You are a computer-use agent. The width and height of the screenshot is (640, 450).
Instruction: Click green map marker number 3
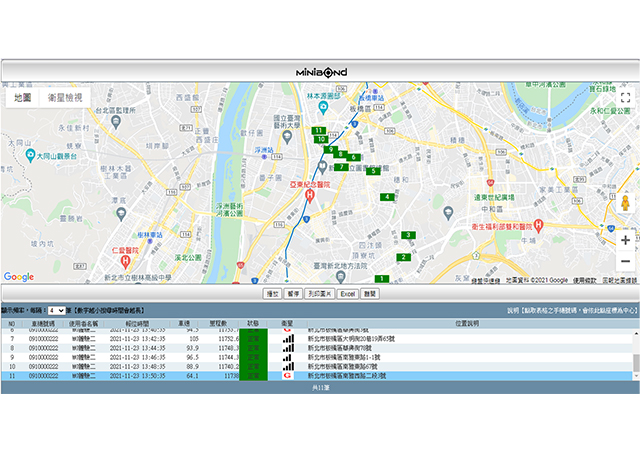407,236
